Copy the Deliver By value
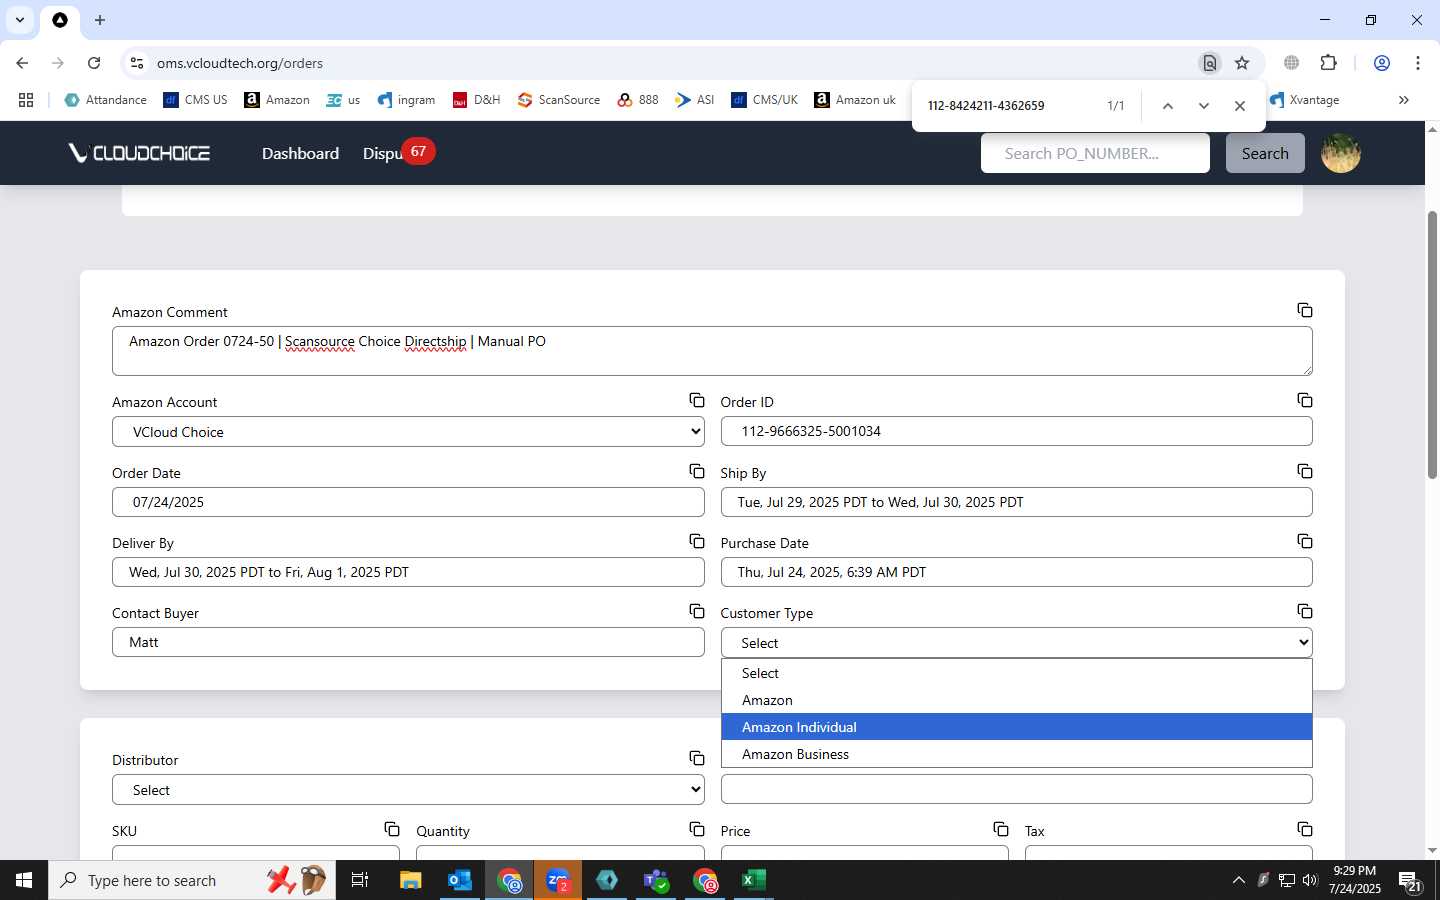The image size is (1440, 900). coord(696,541)
